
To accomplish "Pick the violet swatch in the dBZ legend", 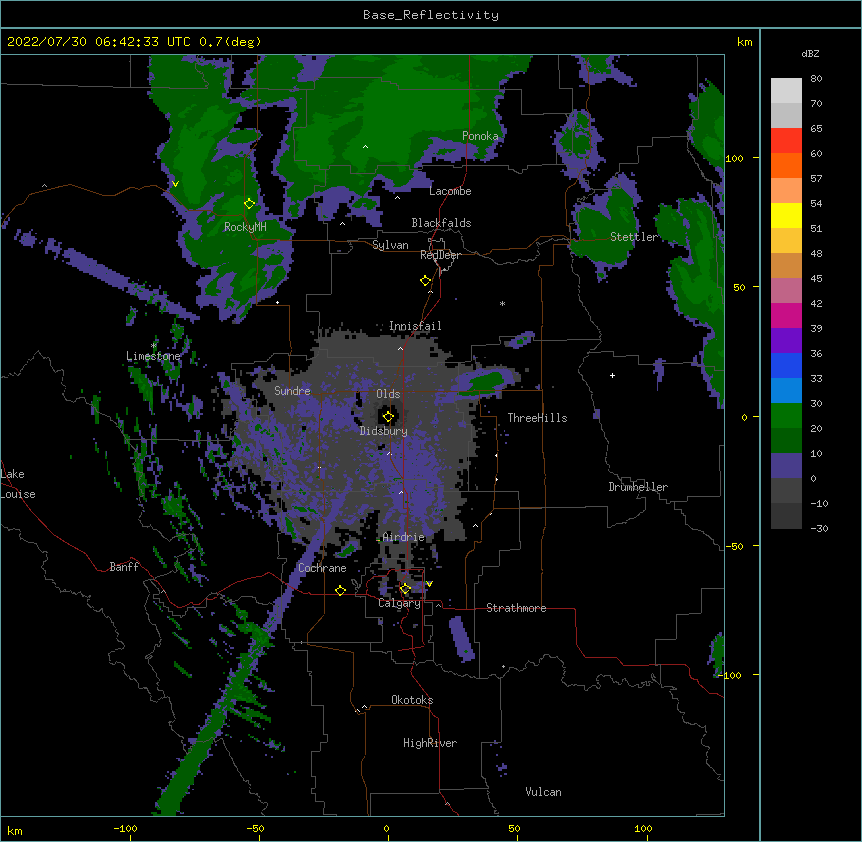I will click(786, 341).
